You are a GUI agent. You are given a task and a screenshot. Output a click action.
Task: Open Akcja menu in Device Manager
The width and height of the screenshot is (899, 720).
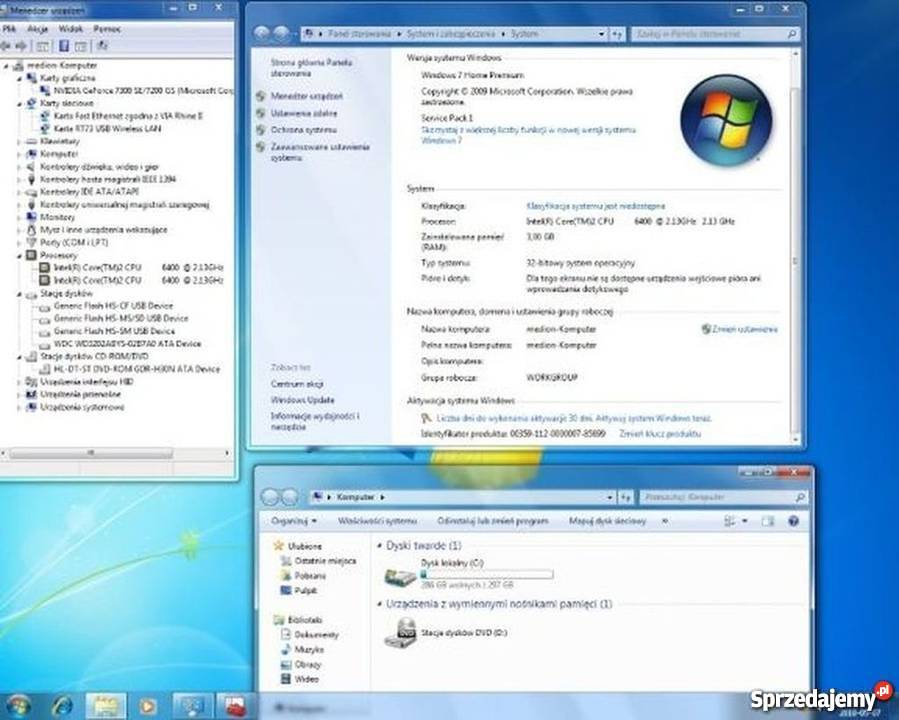click(38, 29)
